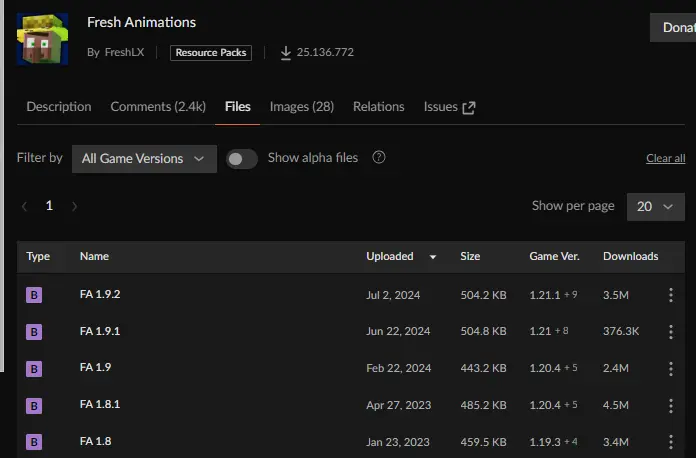The width and height of the screenshot is (696, 458).
Task: Click the Feb 22, 2024 upload date
Action: [x=399, y=368]
